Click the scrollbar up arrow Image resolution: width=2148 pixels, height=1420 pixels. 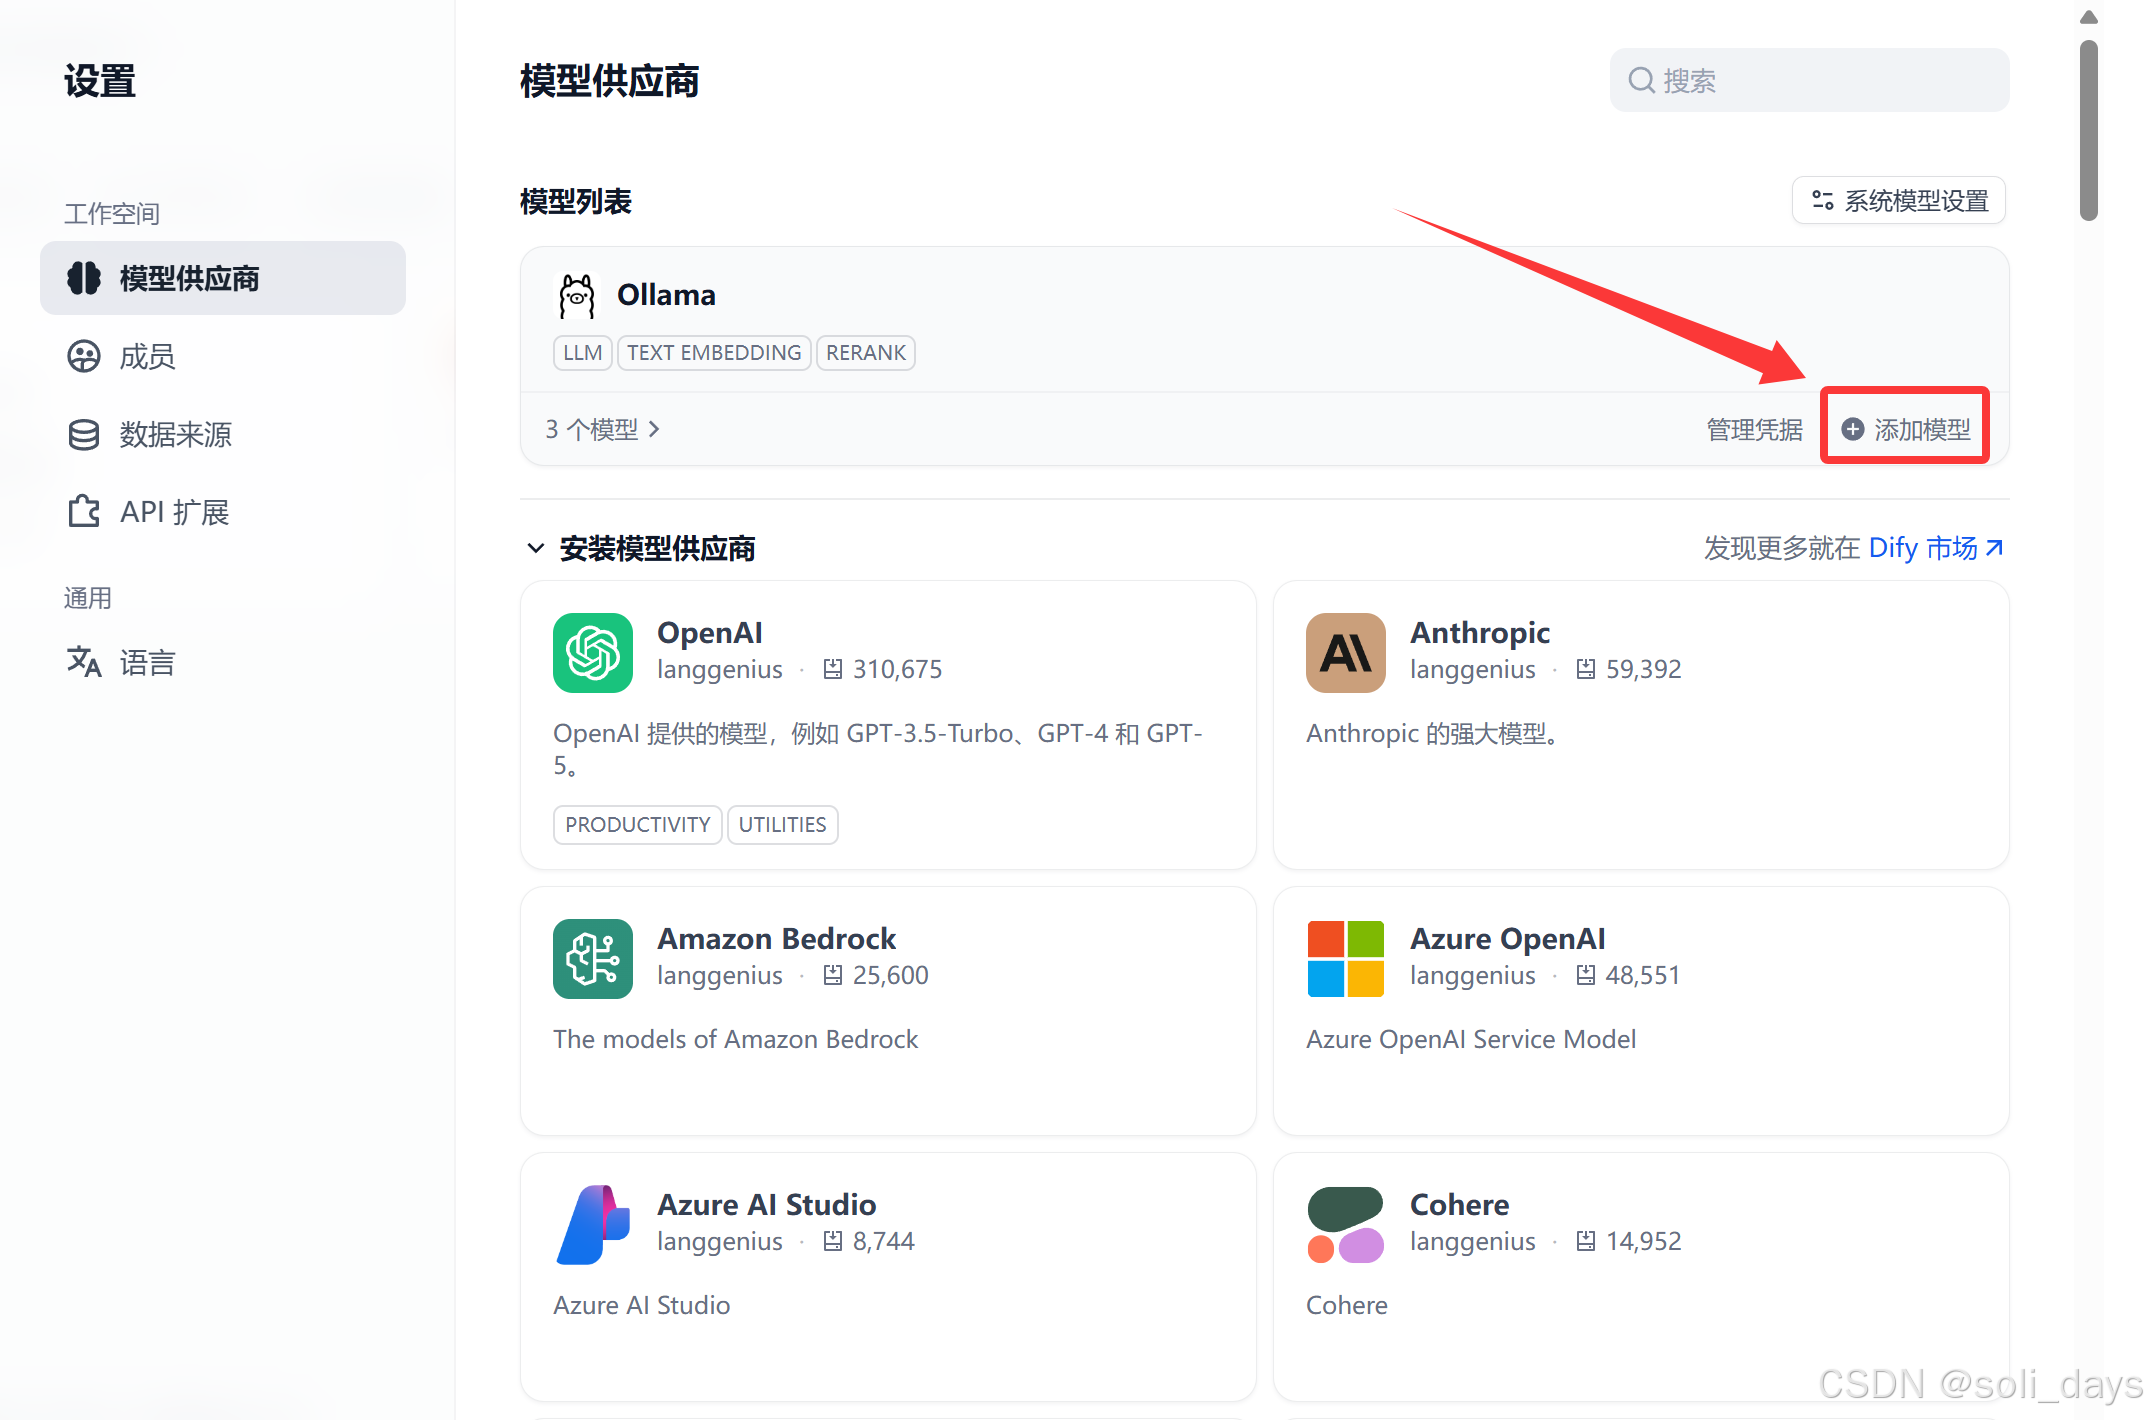click(x=2088, y=17)
